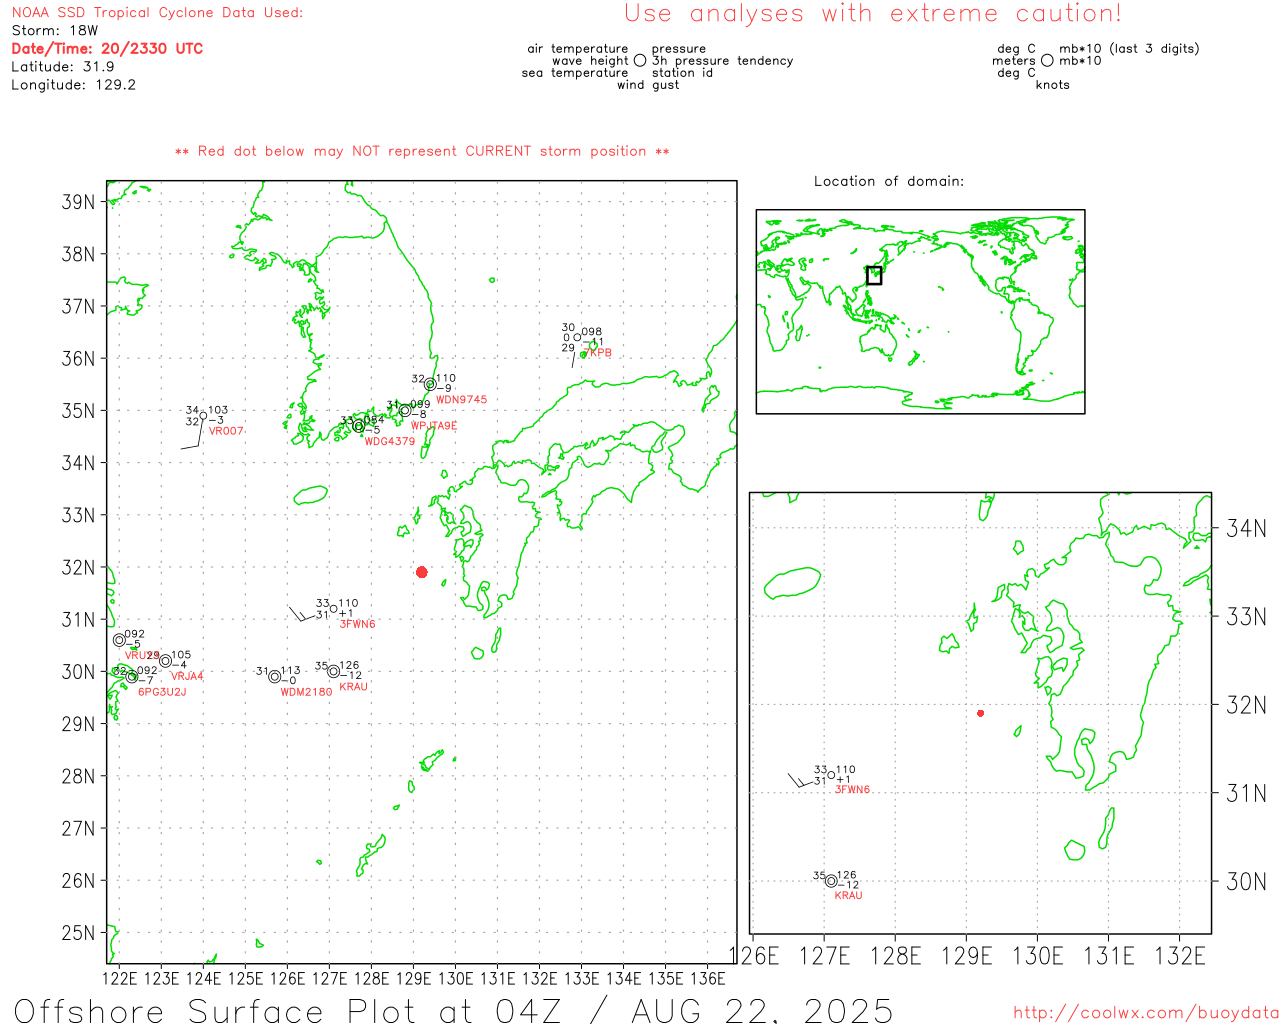This screenshot has width=1280, height=1024.
Task: Click 3FWN6 label in the zoomed inset map
Action: pos(852,790)
